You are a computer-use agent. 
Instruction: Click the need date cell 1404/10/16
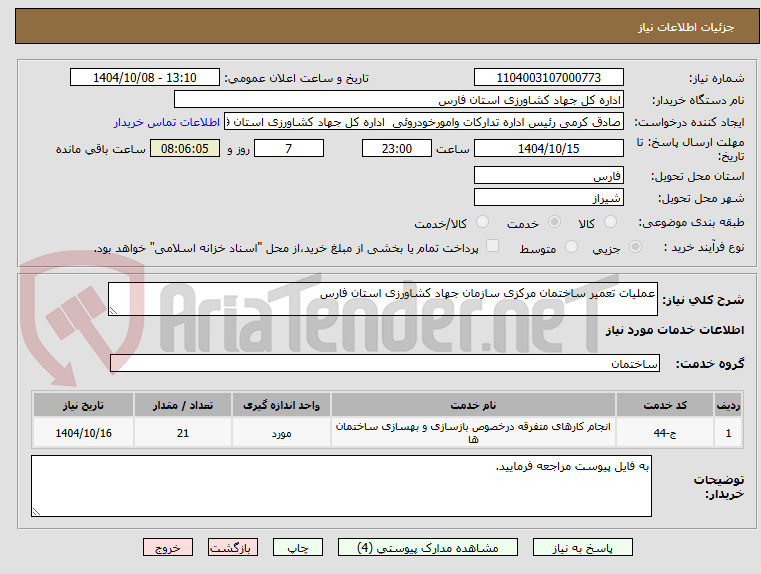coord(83,433)
